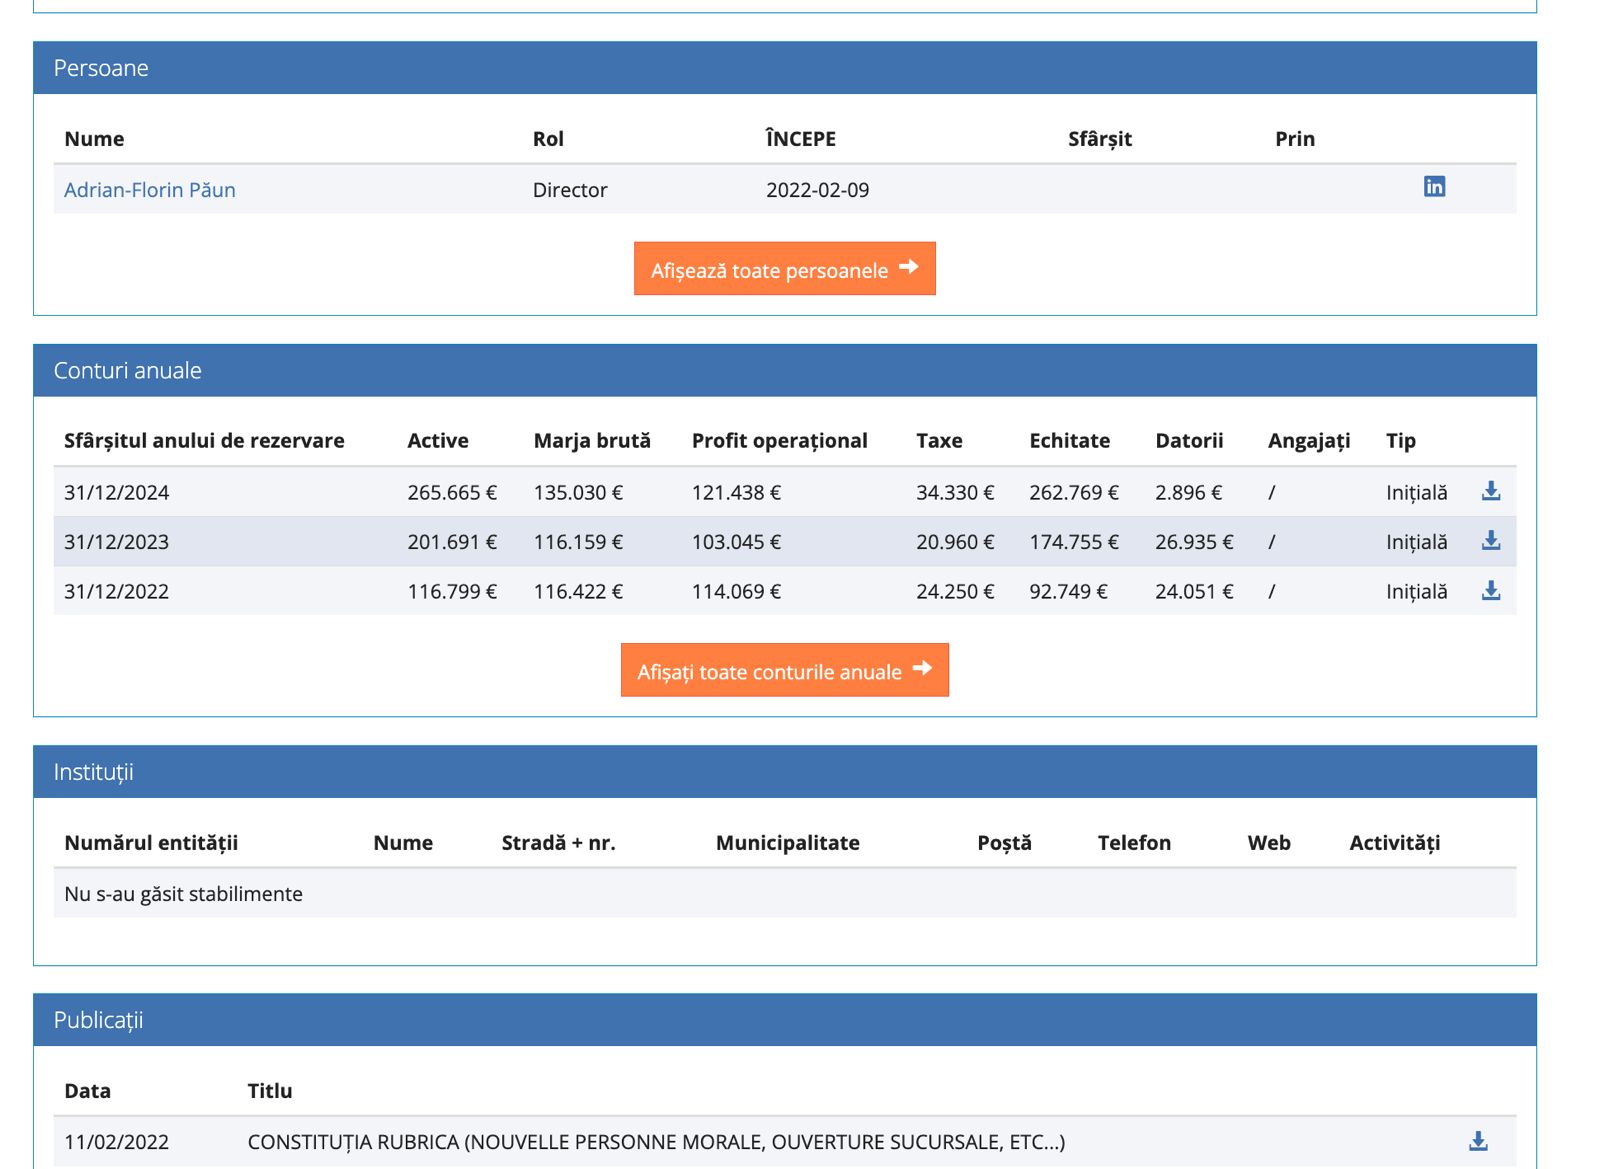Click the Instituții section header
Viewport: 1600px width, 1169px height.
click(x=94, y=772)
